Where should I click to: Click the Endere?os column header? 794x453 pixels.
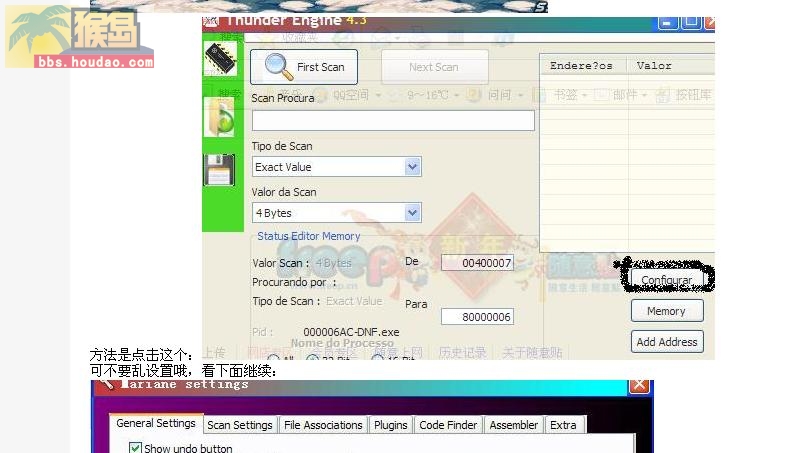point(582,65)
